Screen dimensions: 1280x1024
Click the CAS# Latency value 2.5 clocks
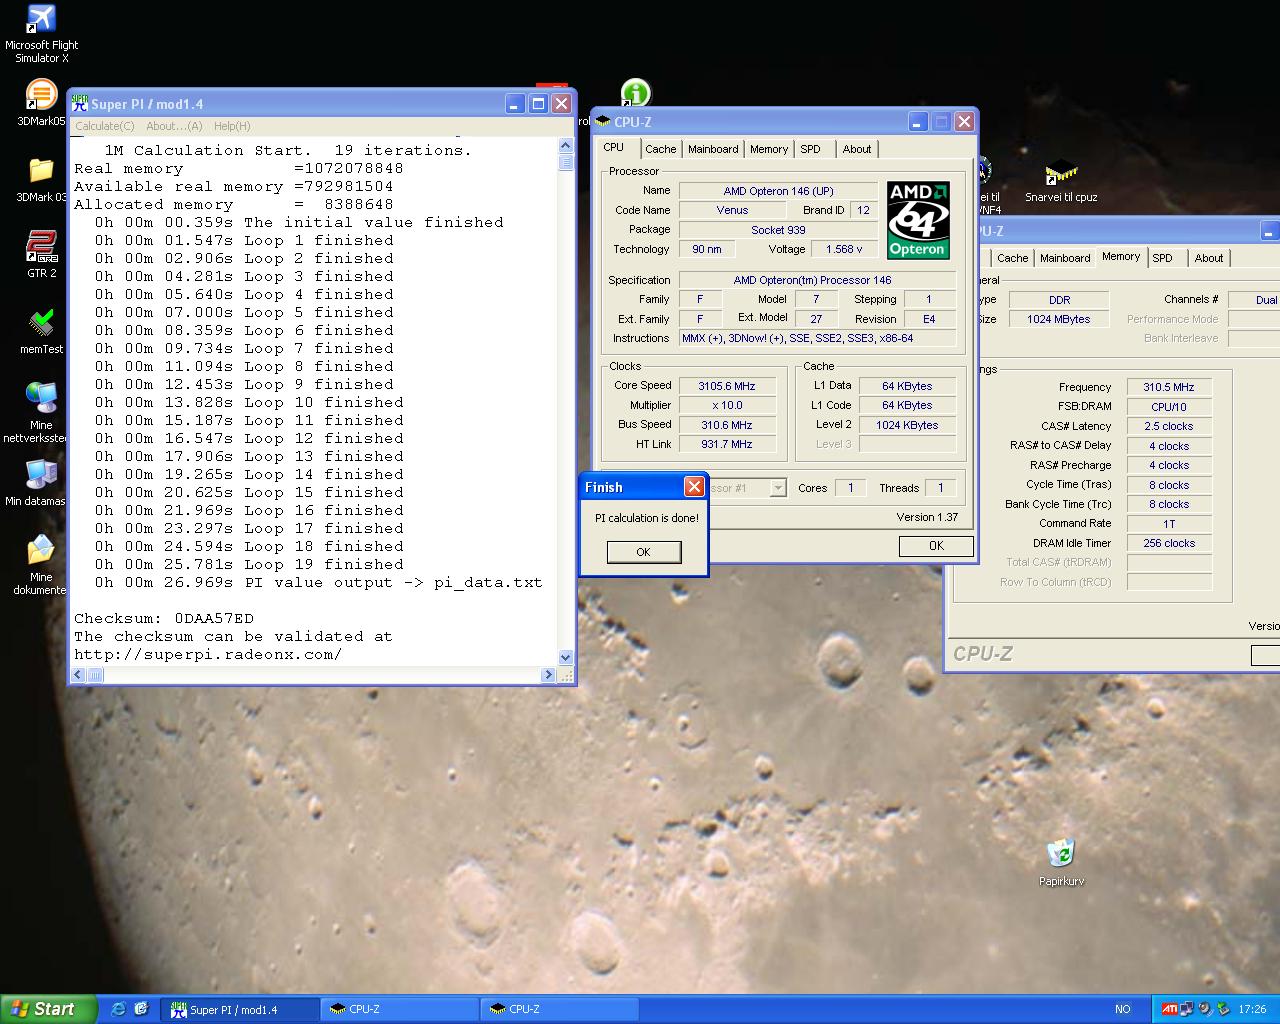click(1169, 426)
